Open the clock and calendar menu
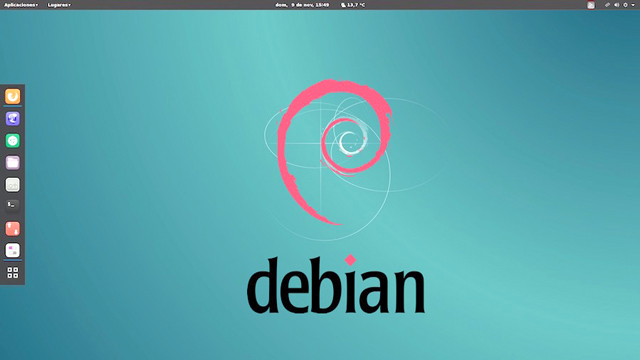This screenshot has width=640, height=360. pyautogui.click(x=302, y=5)
